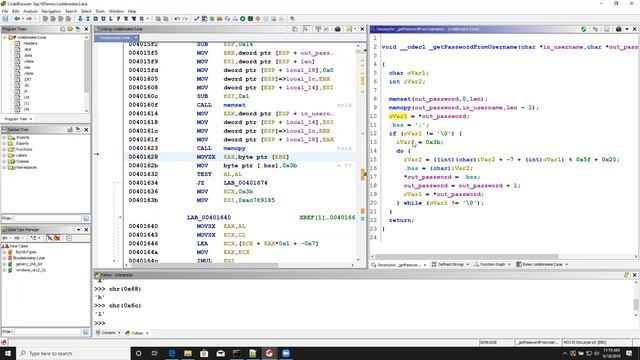Click the memcpy call in listing

234,148
